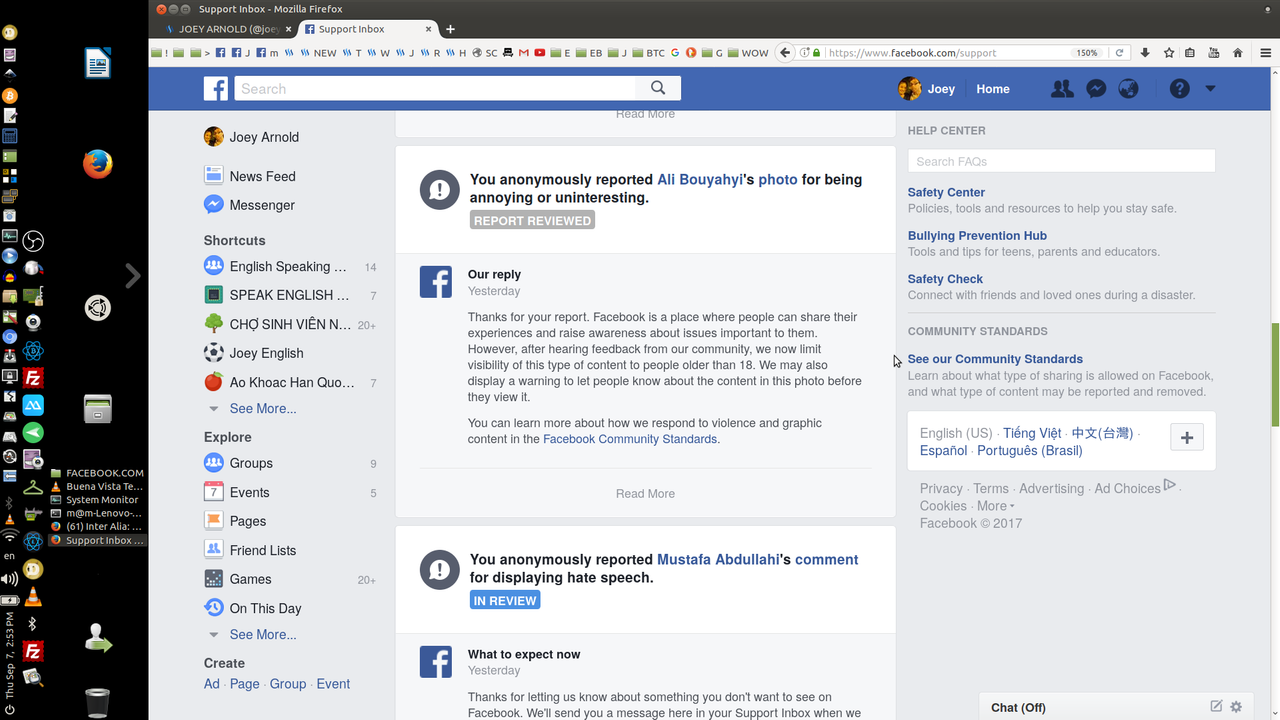The height and width of the screenshot is (720, 1280).
Task: Expand the account settings dropdown arrow
Action: [1210, 89]
